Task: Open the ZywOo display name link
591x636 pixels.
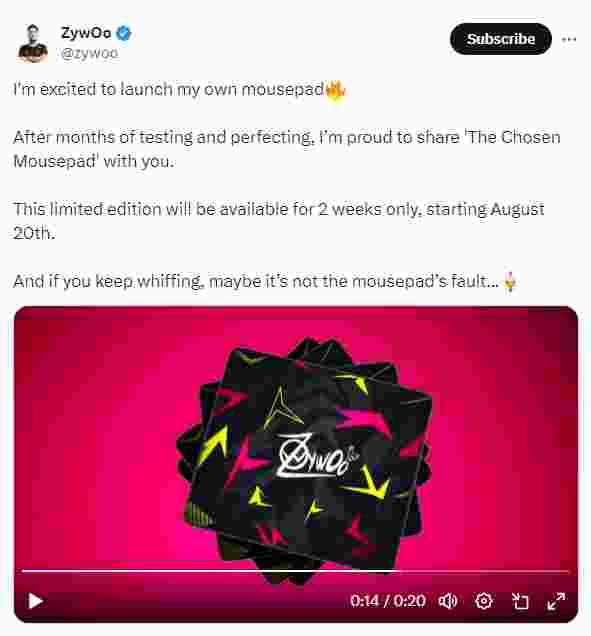Action: point(86,32)
